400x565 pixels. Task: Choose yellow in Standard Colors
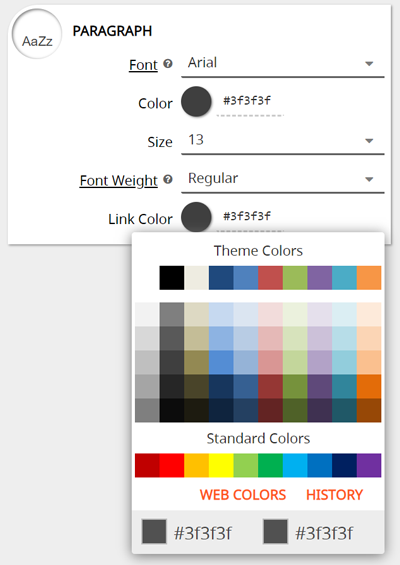(x=221, y=466)
